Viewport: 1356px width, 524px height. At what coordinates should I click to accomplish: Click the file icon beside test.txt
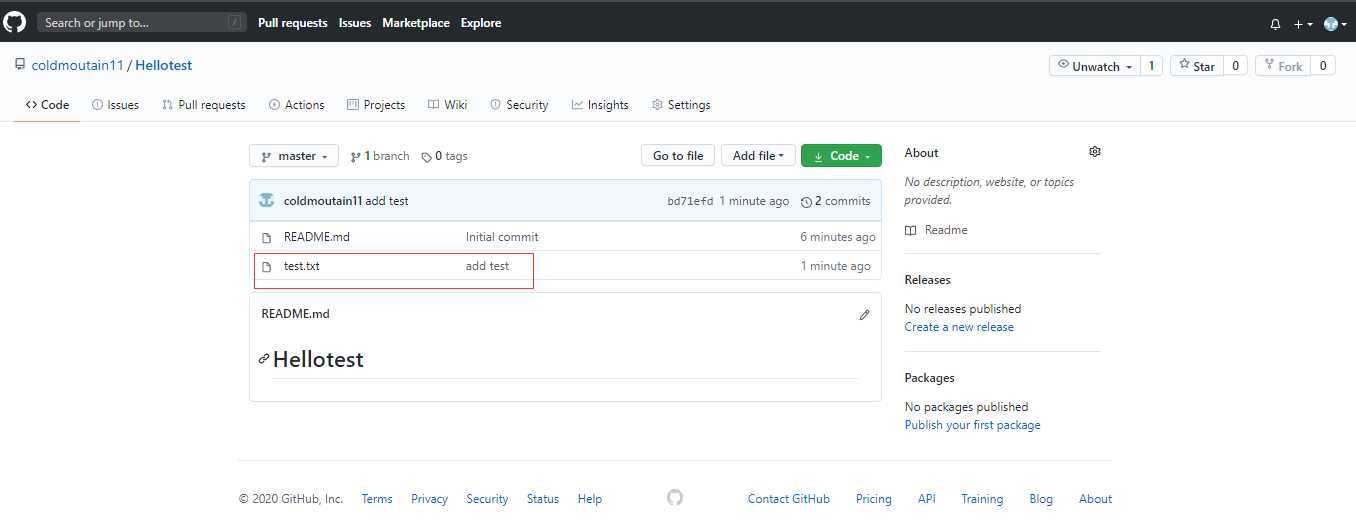266,267
